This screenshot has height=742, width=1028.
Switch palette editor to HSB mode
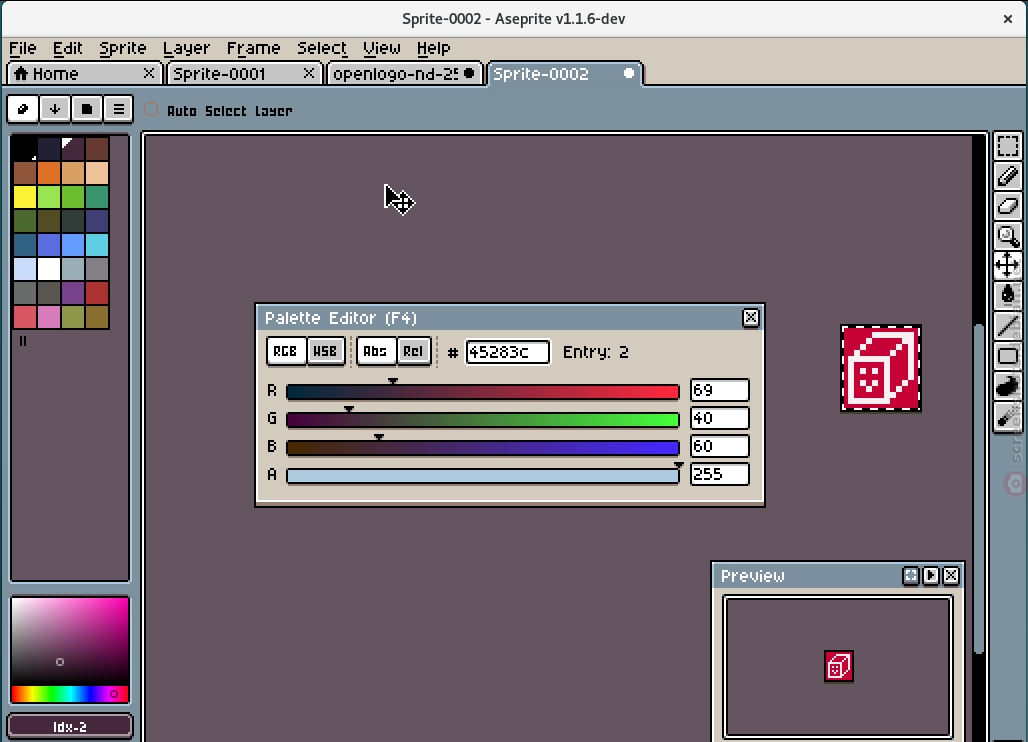point(325,351)
